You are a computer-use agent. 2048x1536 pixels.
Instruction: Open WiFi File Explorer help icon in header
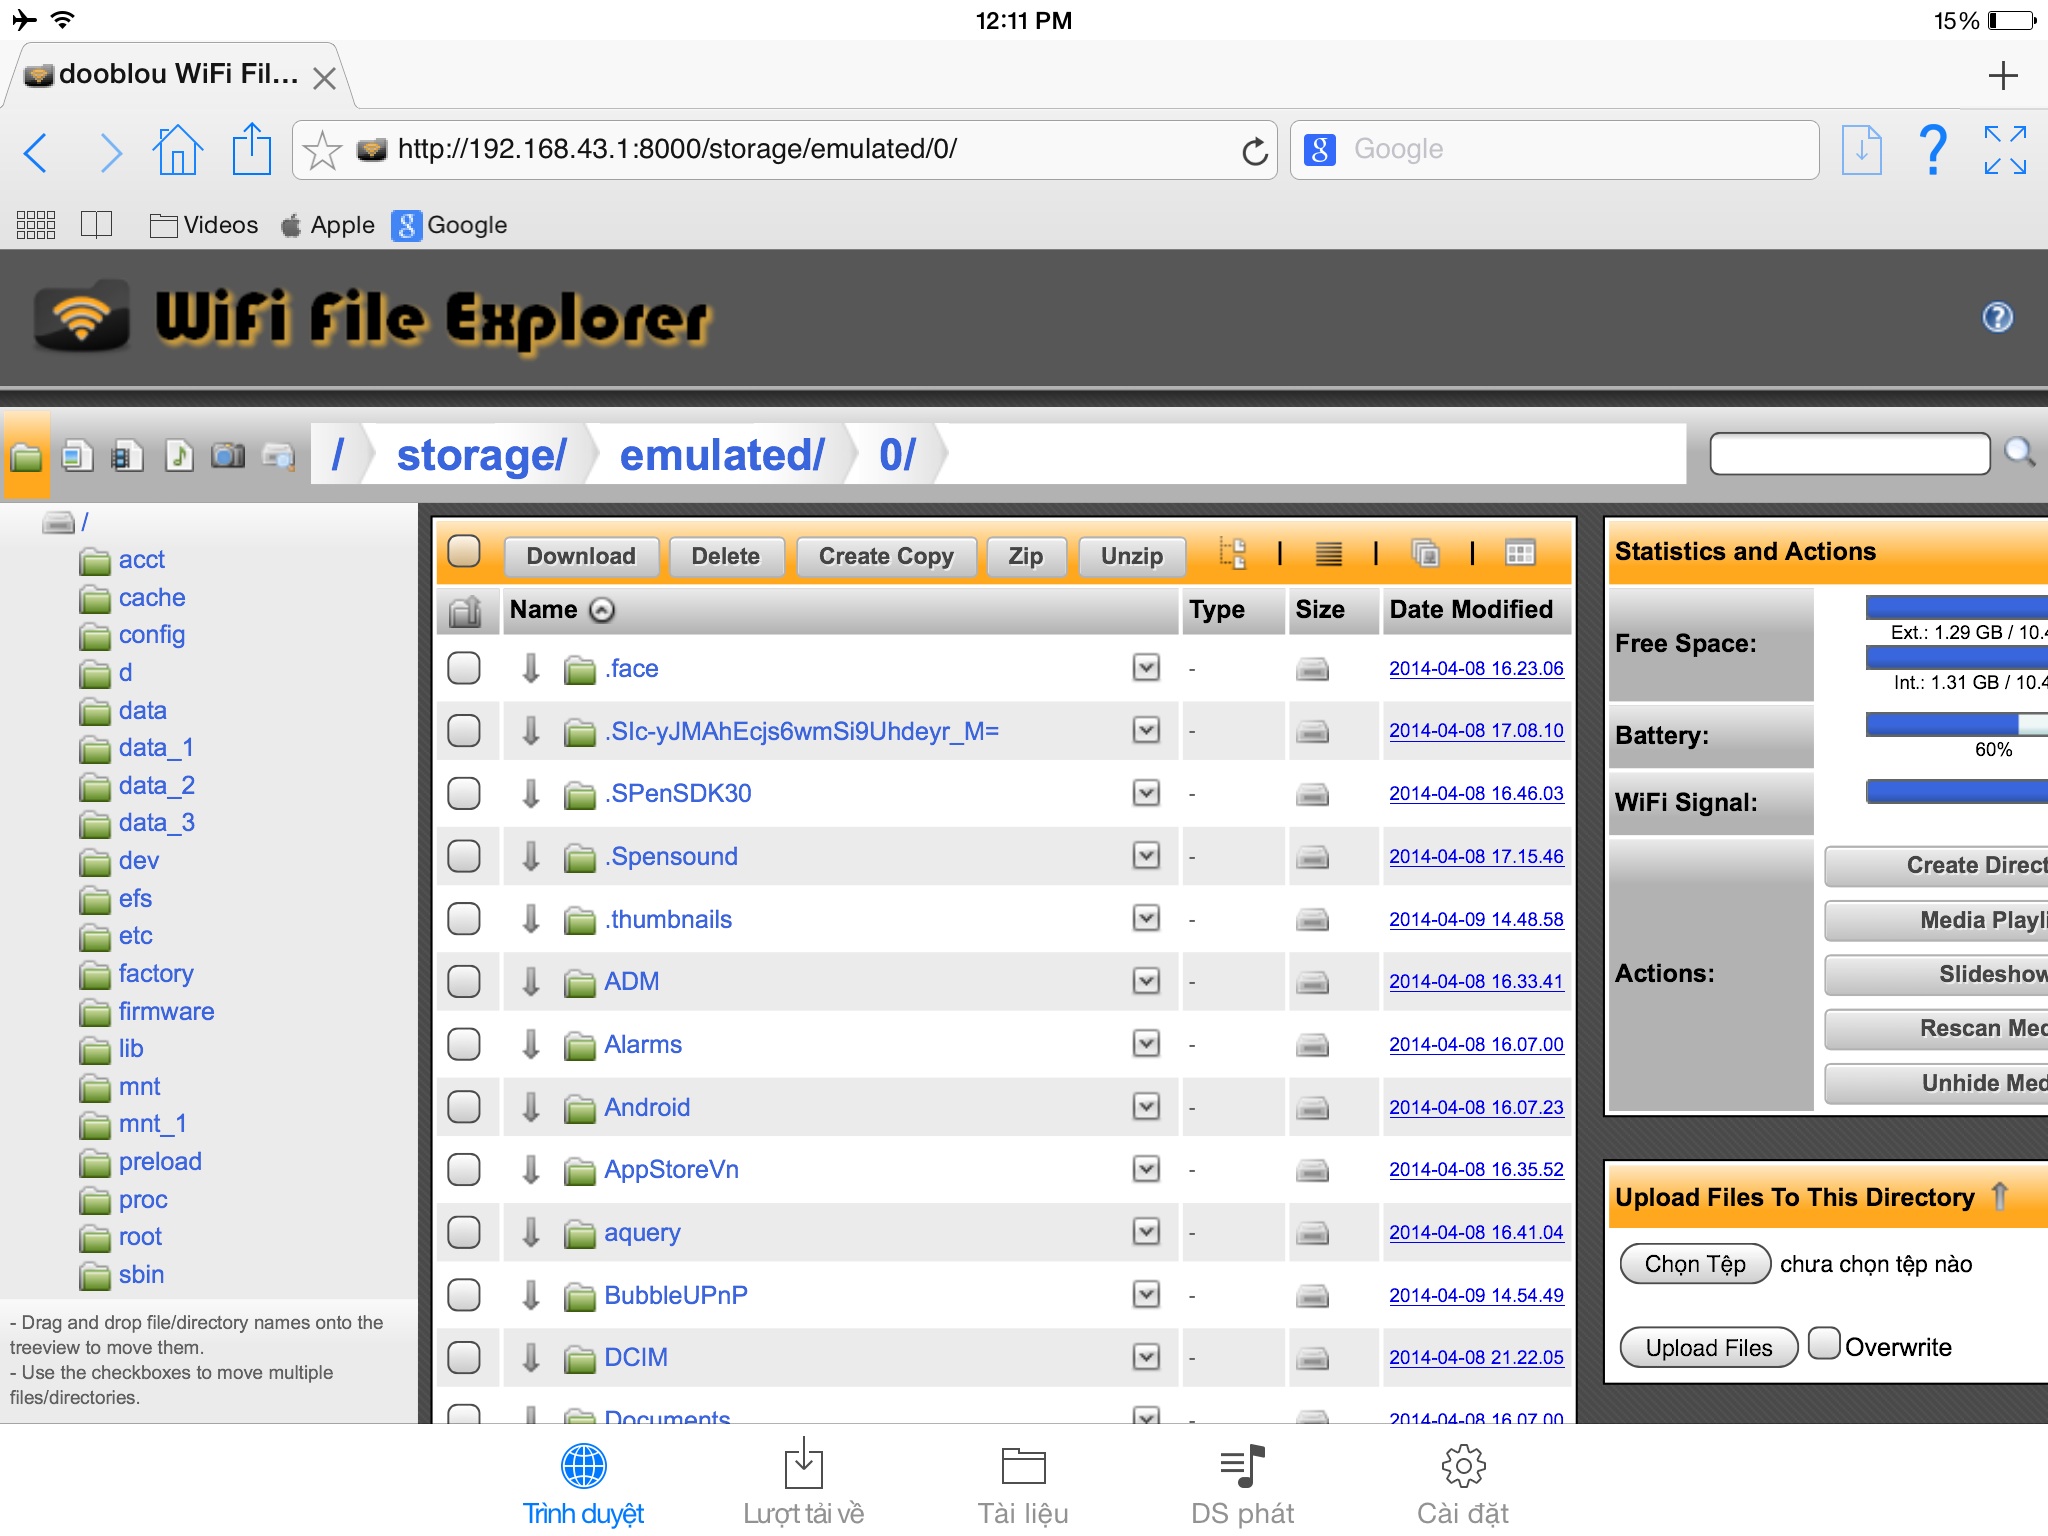[x=1997, y=318]
